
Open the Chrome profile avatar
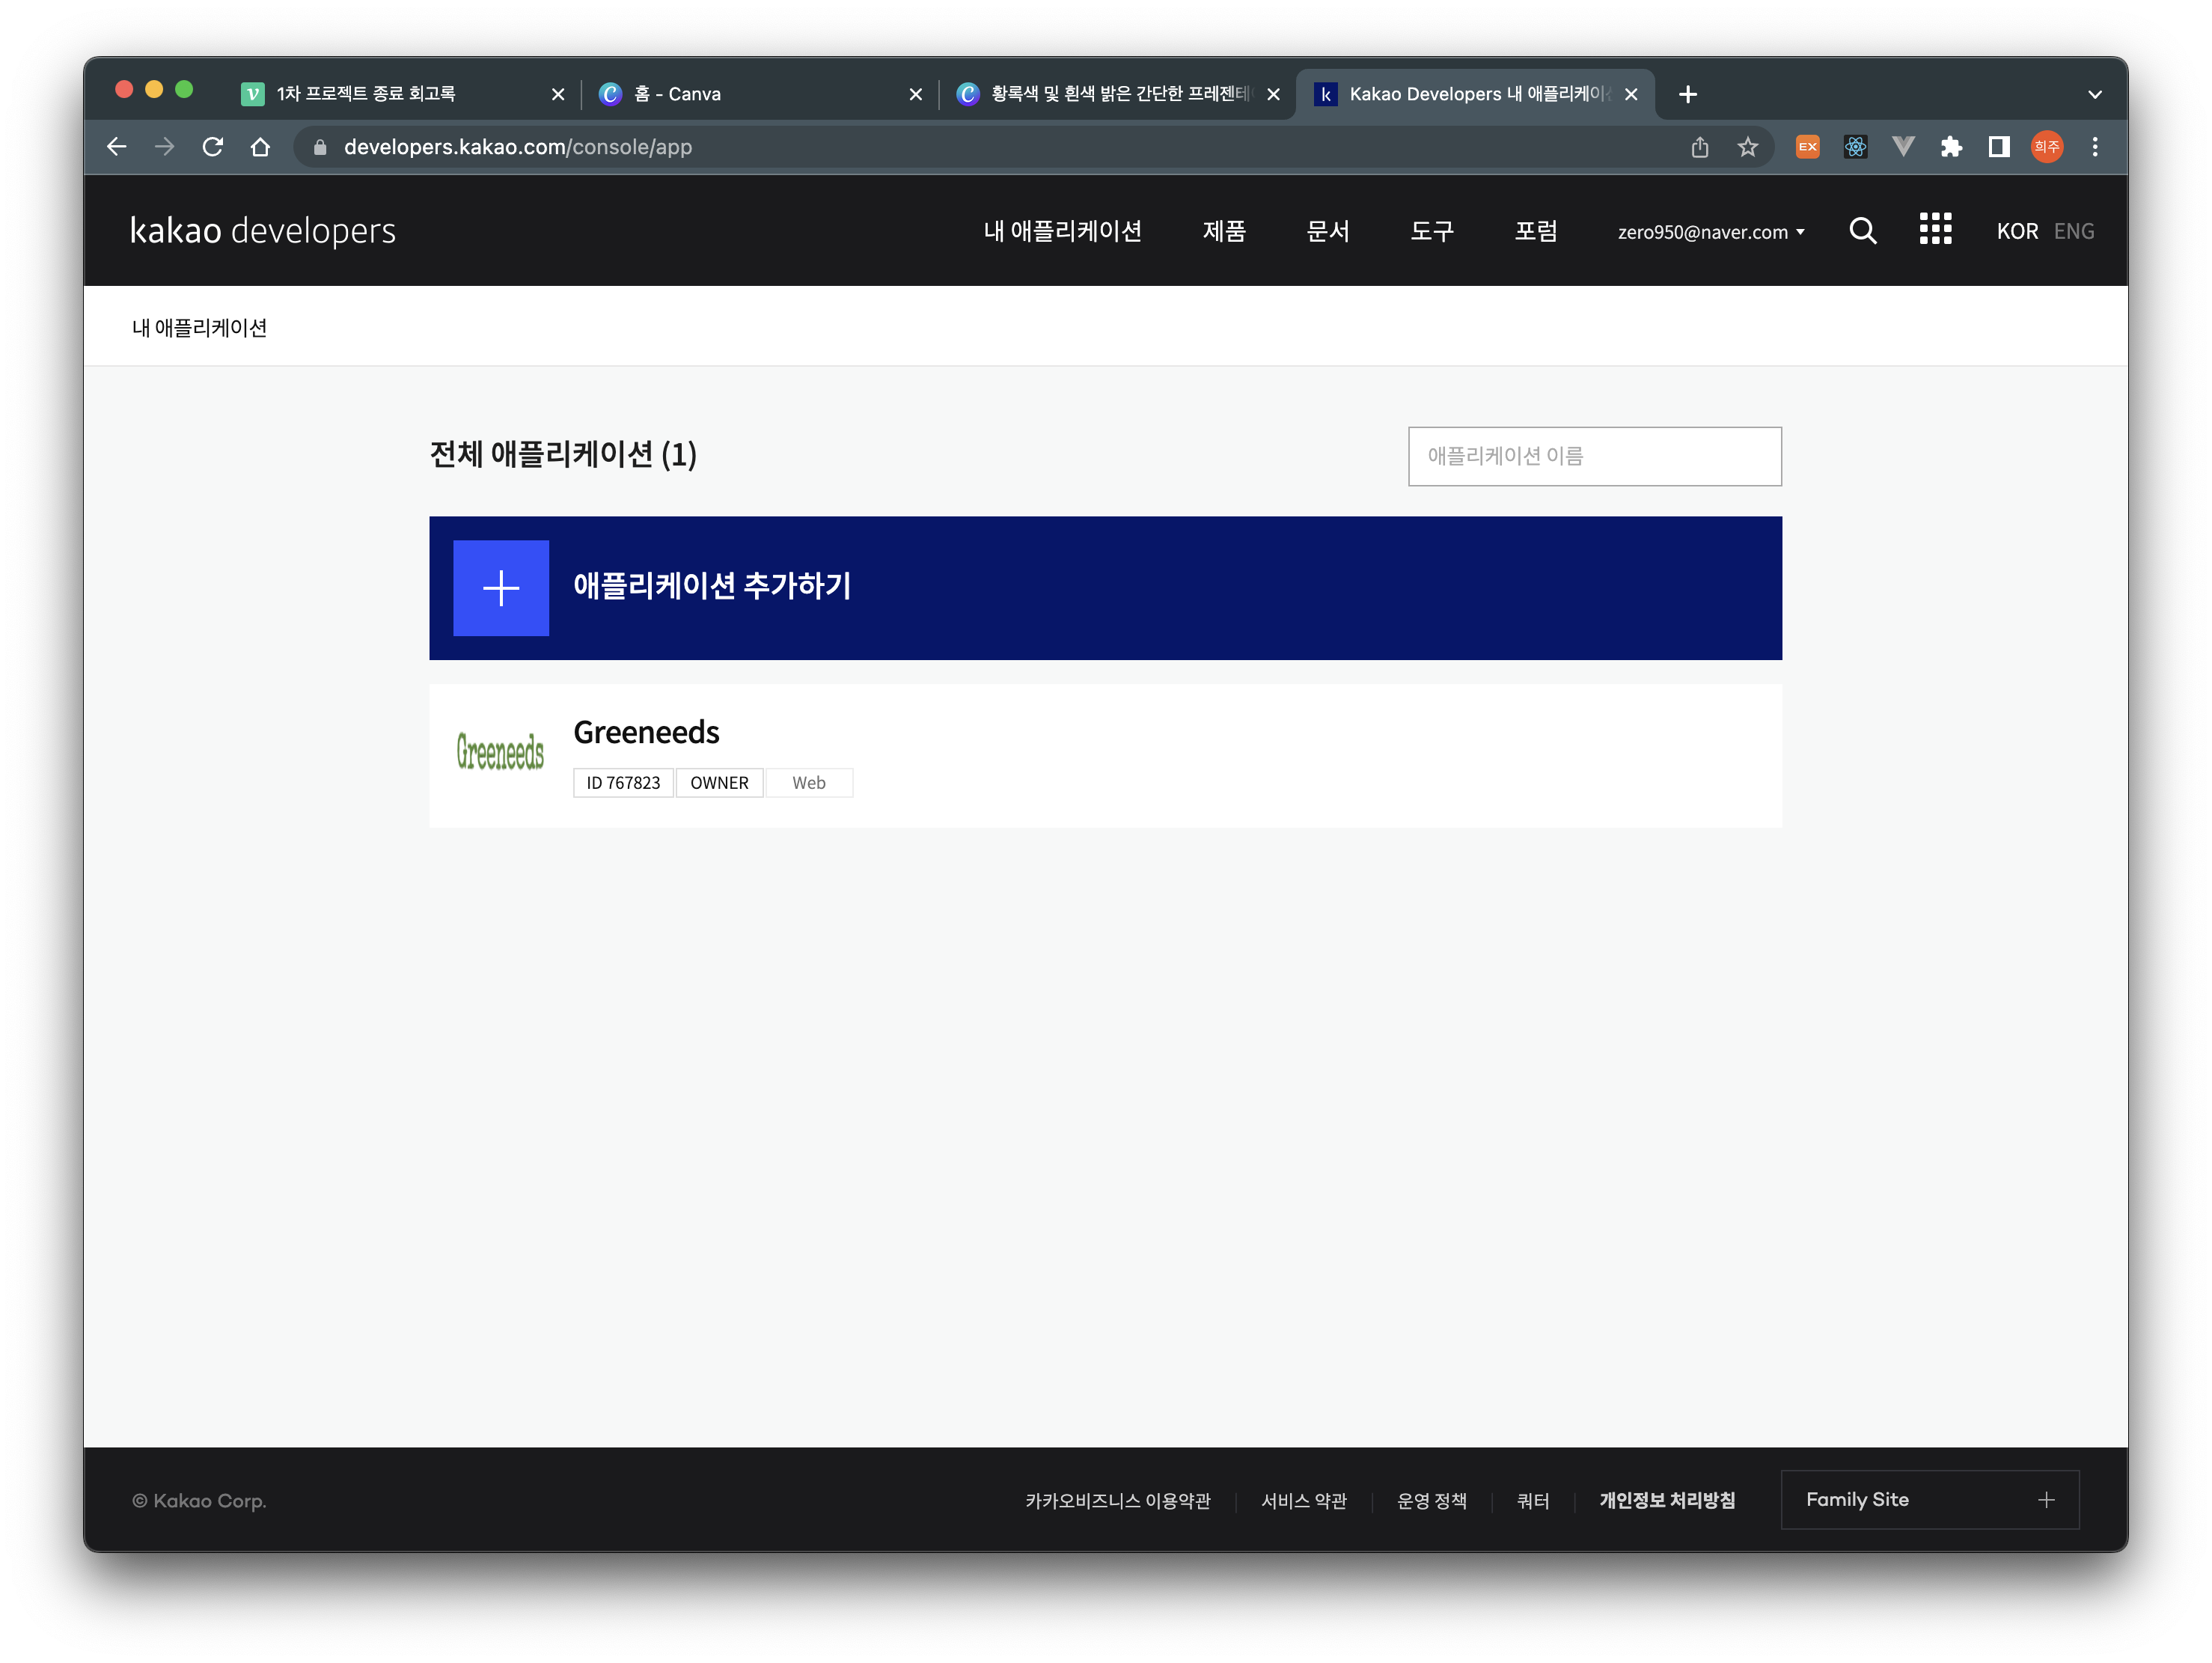[2047, 147]
